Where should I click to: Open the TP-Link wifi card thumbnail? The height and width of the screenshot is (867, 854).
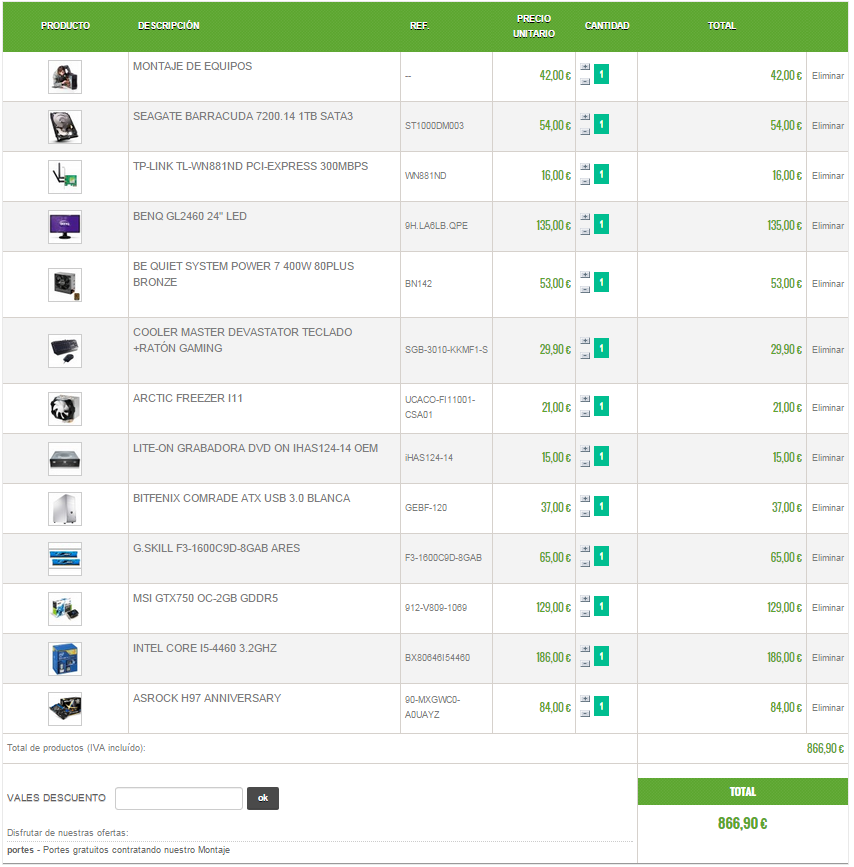tap(65, 177)
